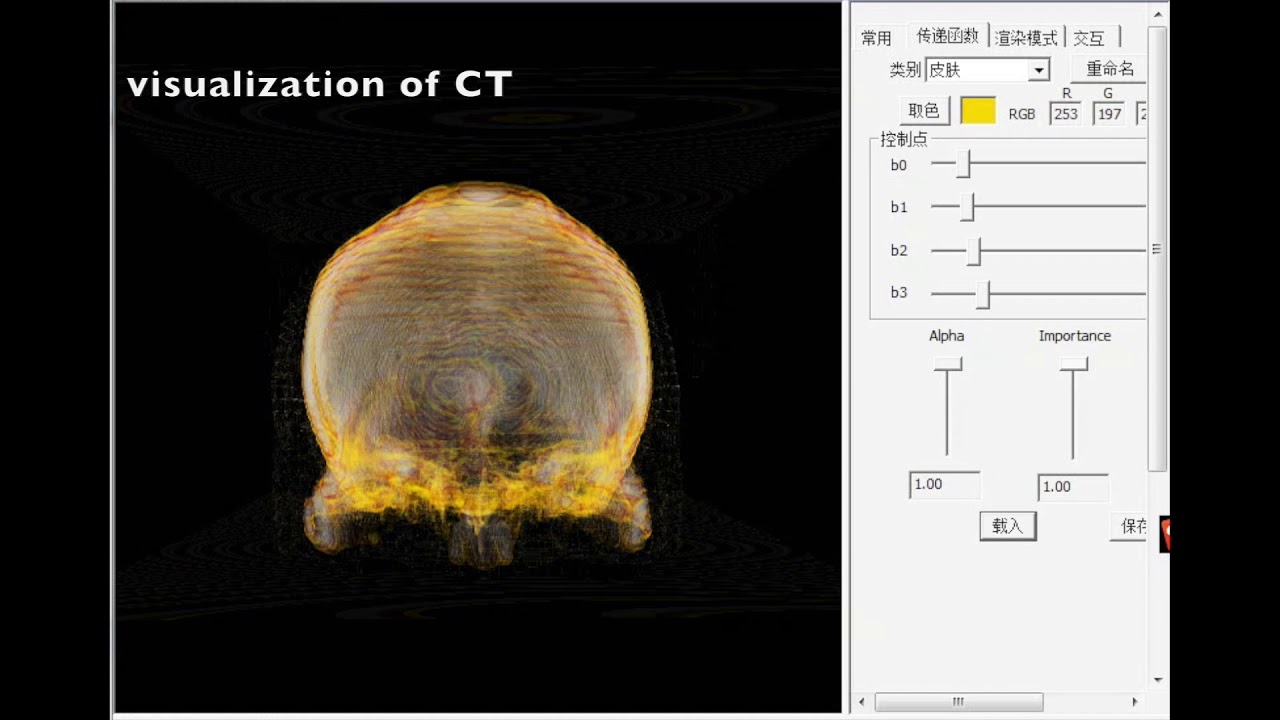The image size is (1280, 720).
Task: Click the panel vertical scrollbar down arrow
Action: 1158,680
